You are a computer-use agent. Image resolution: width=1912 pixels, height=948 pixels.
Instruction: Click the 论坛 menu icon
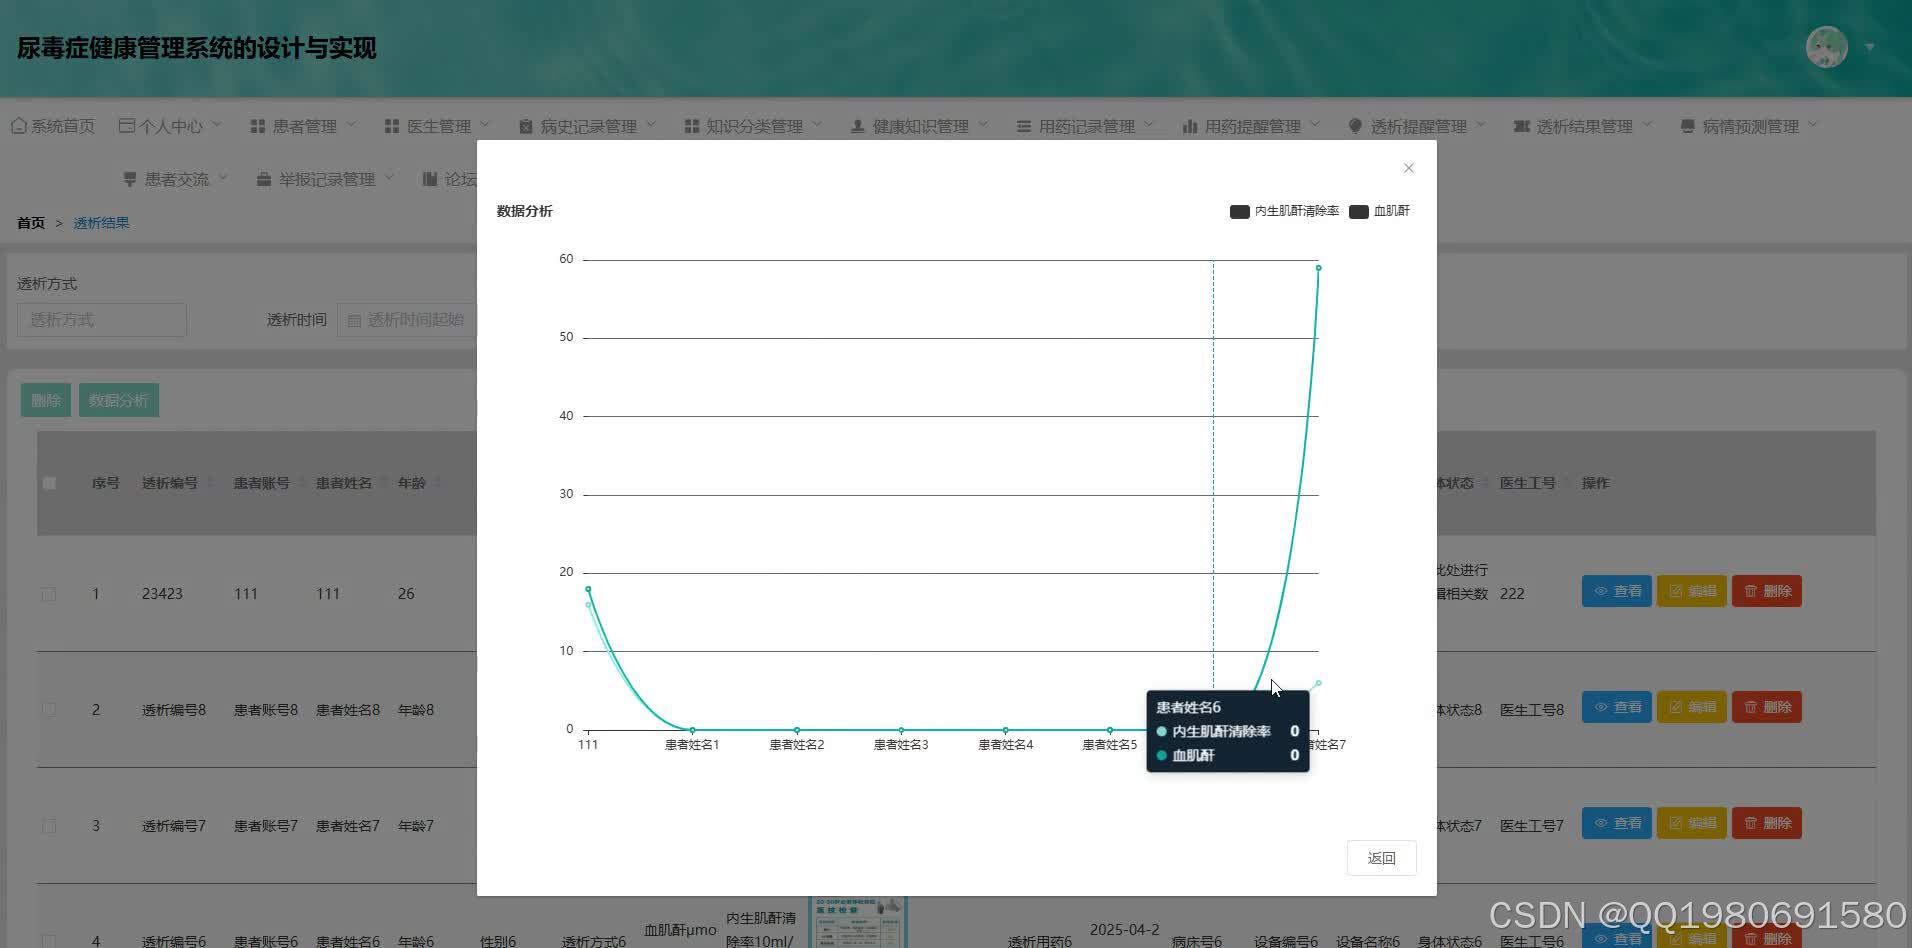coord(429,179)
